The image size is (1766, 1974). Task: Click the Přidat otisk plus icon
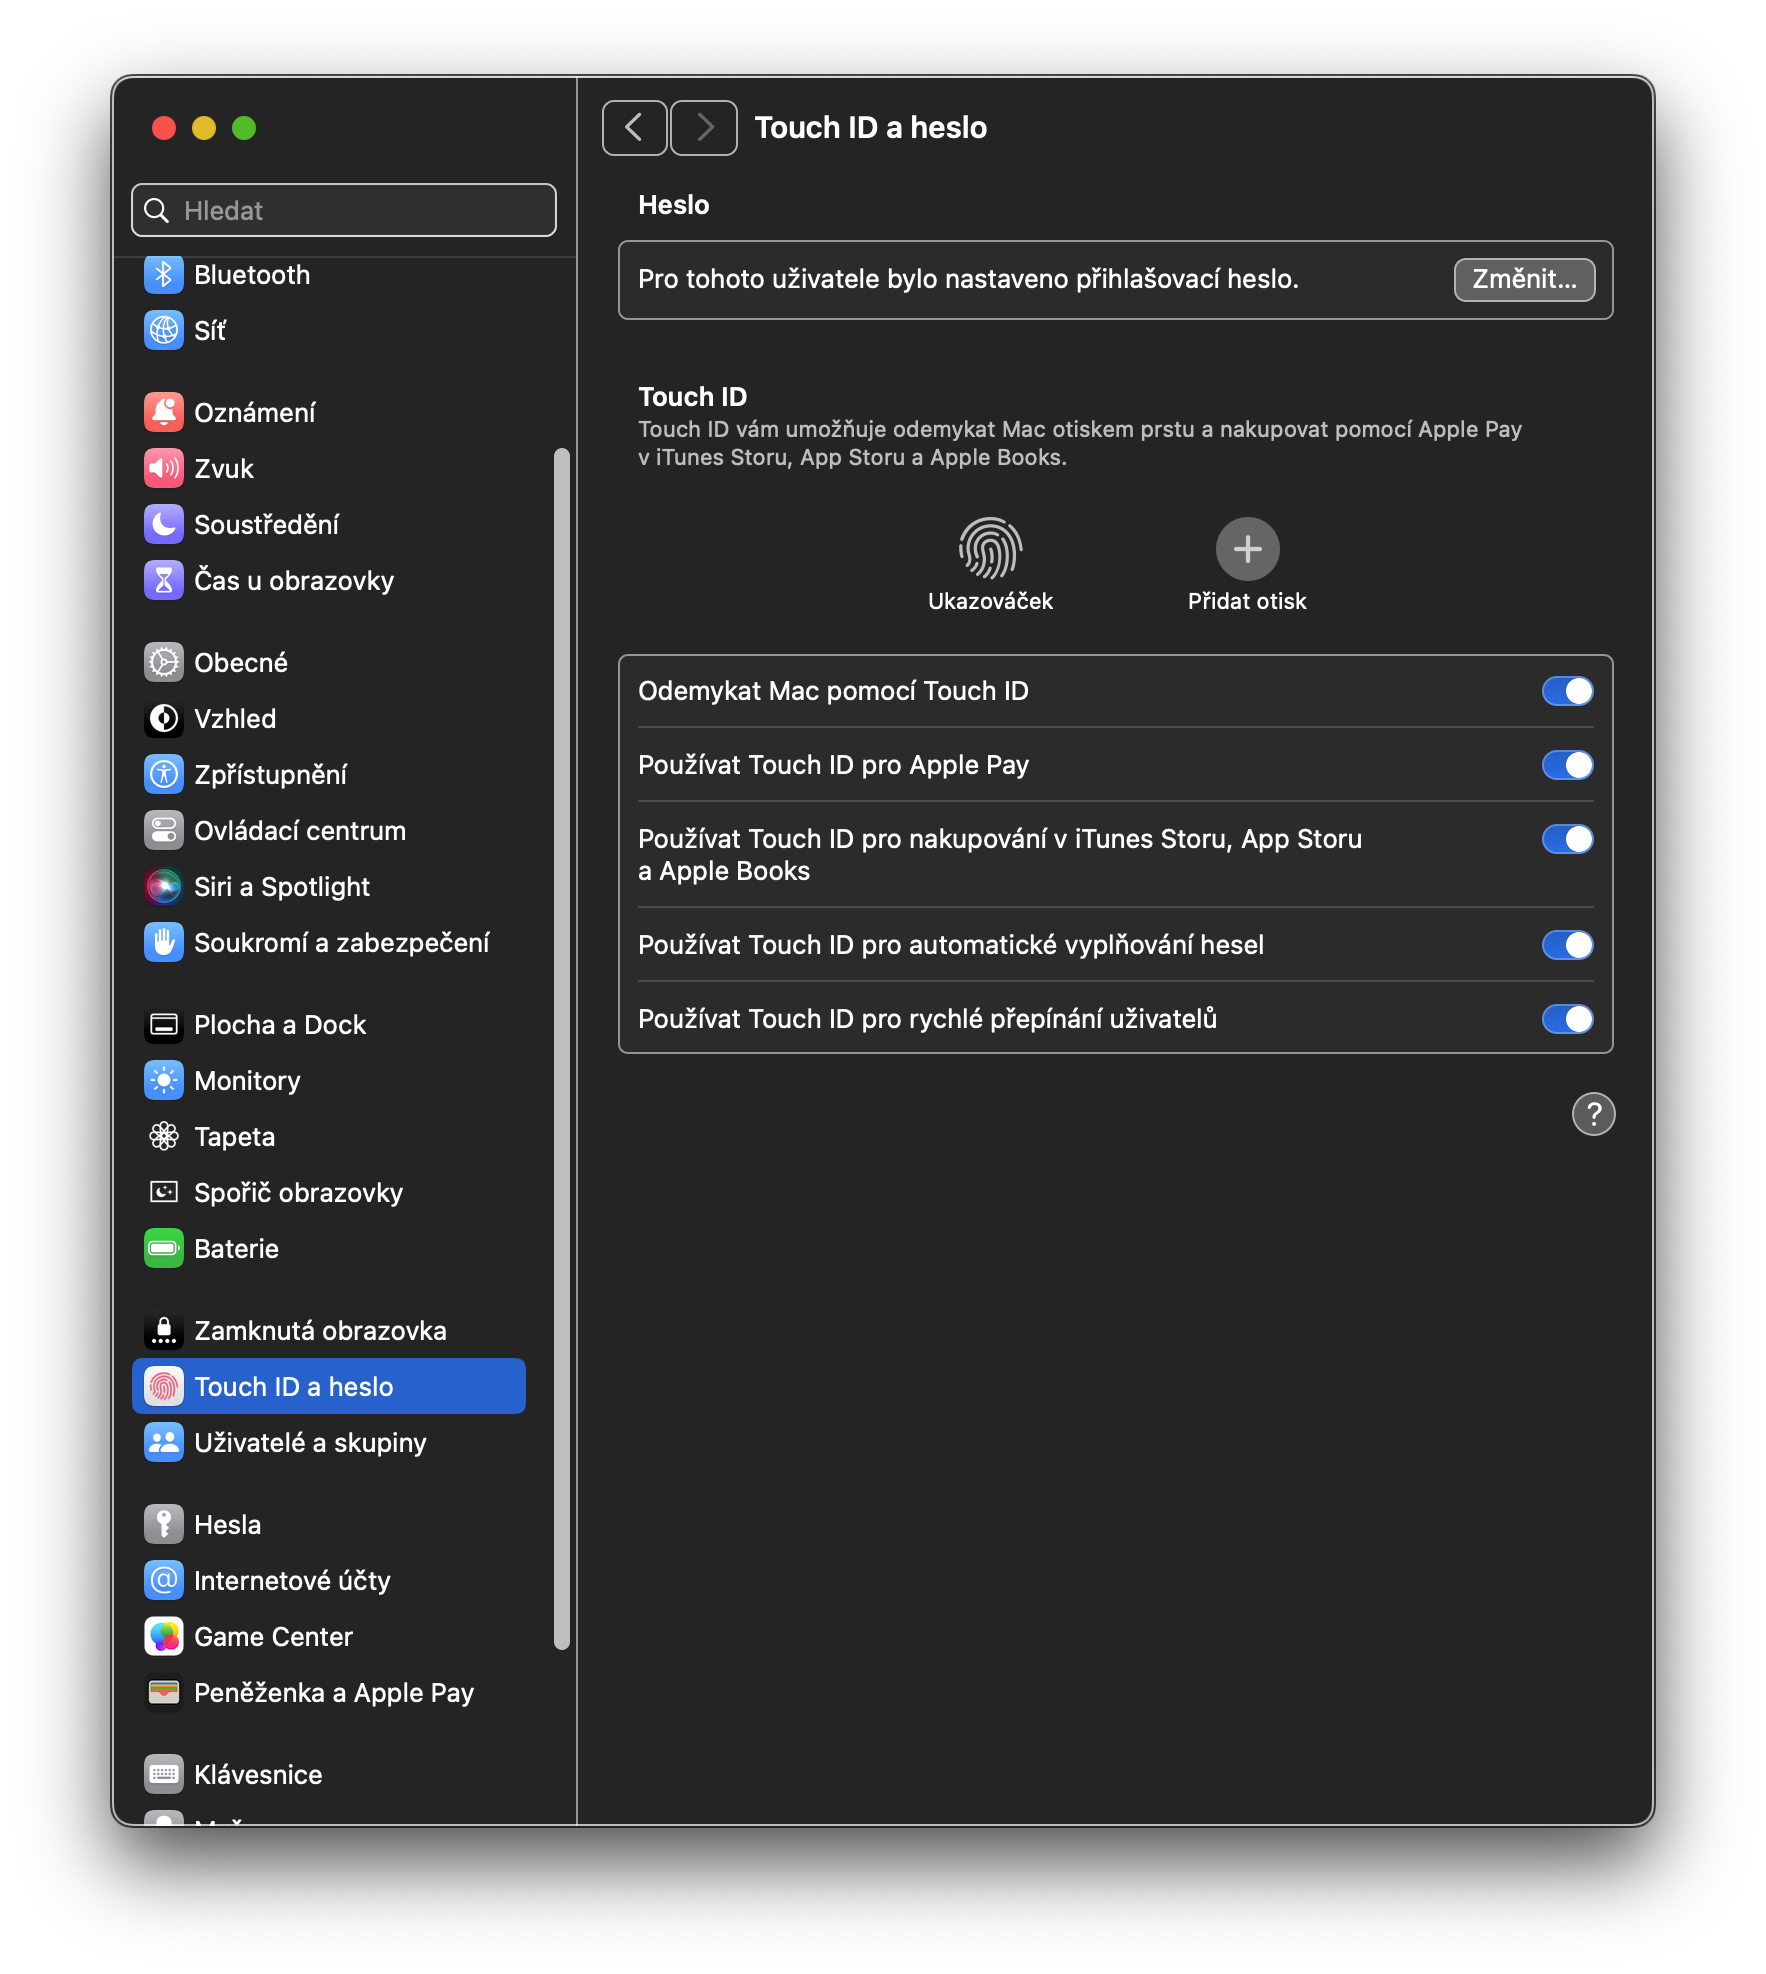(x=1247, y=549)
